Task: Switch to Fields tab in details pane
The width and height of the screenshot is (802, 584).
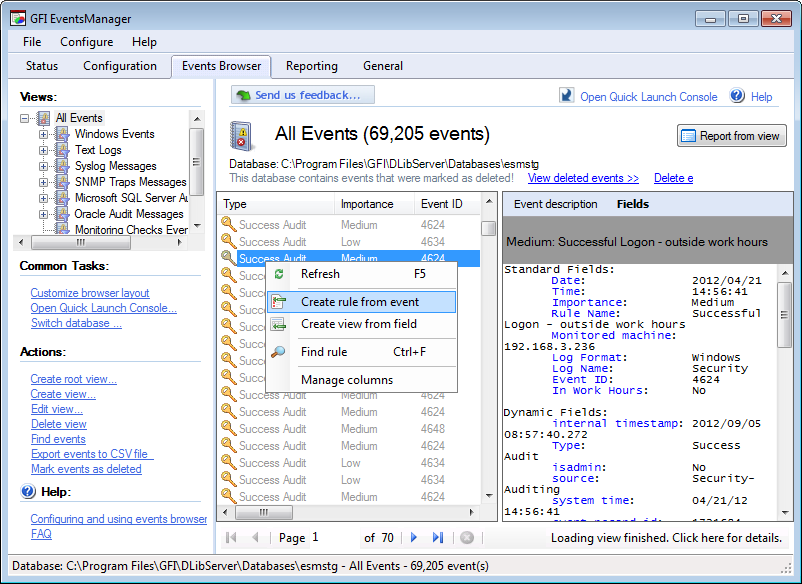Action: (633, 204)
